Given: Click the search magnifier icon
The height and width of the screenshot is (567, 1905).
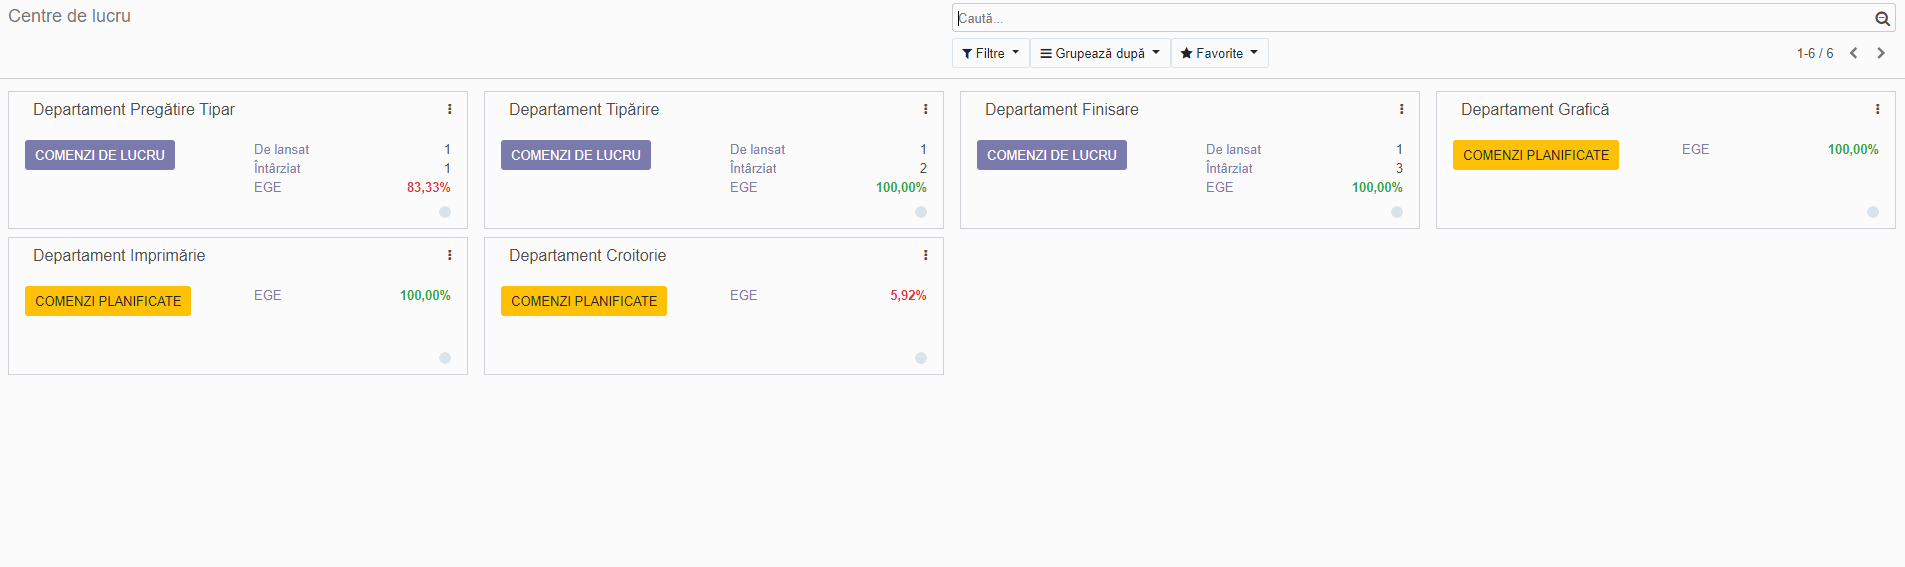Looking at the screenshot, I should coord(1882,18).
